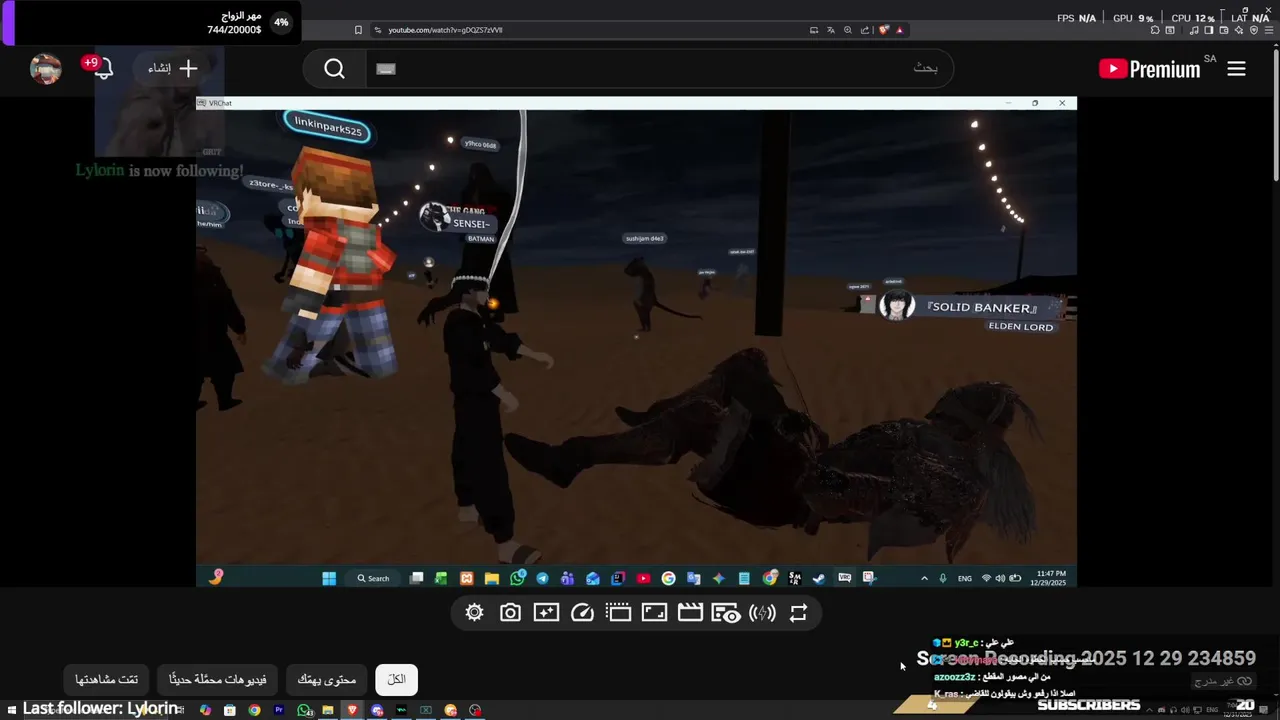The height and width of the screenshot is (720, 1280).
Task: Open Brave Wallet icon in toolbar
Action: (1224, 30)
